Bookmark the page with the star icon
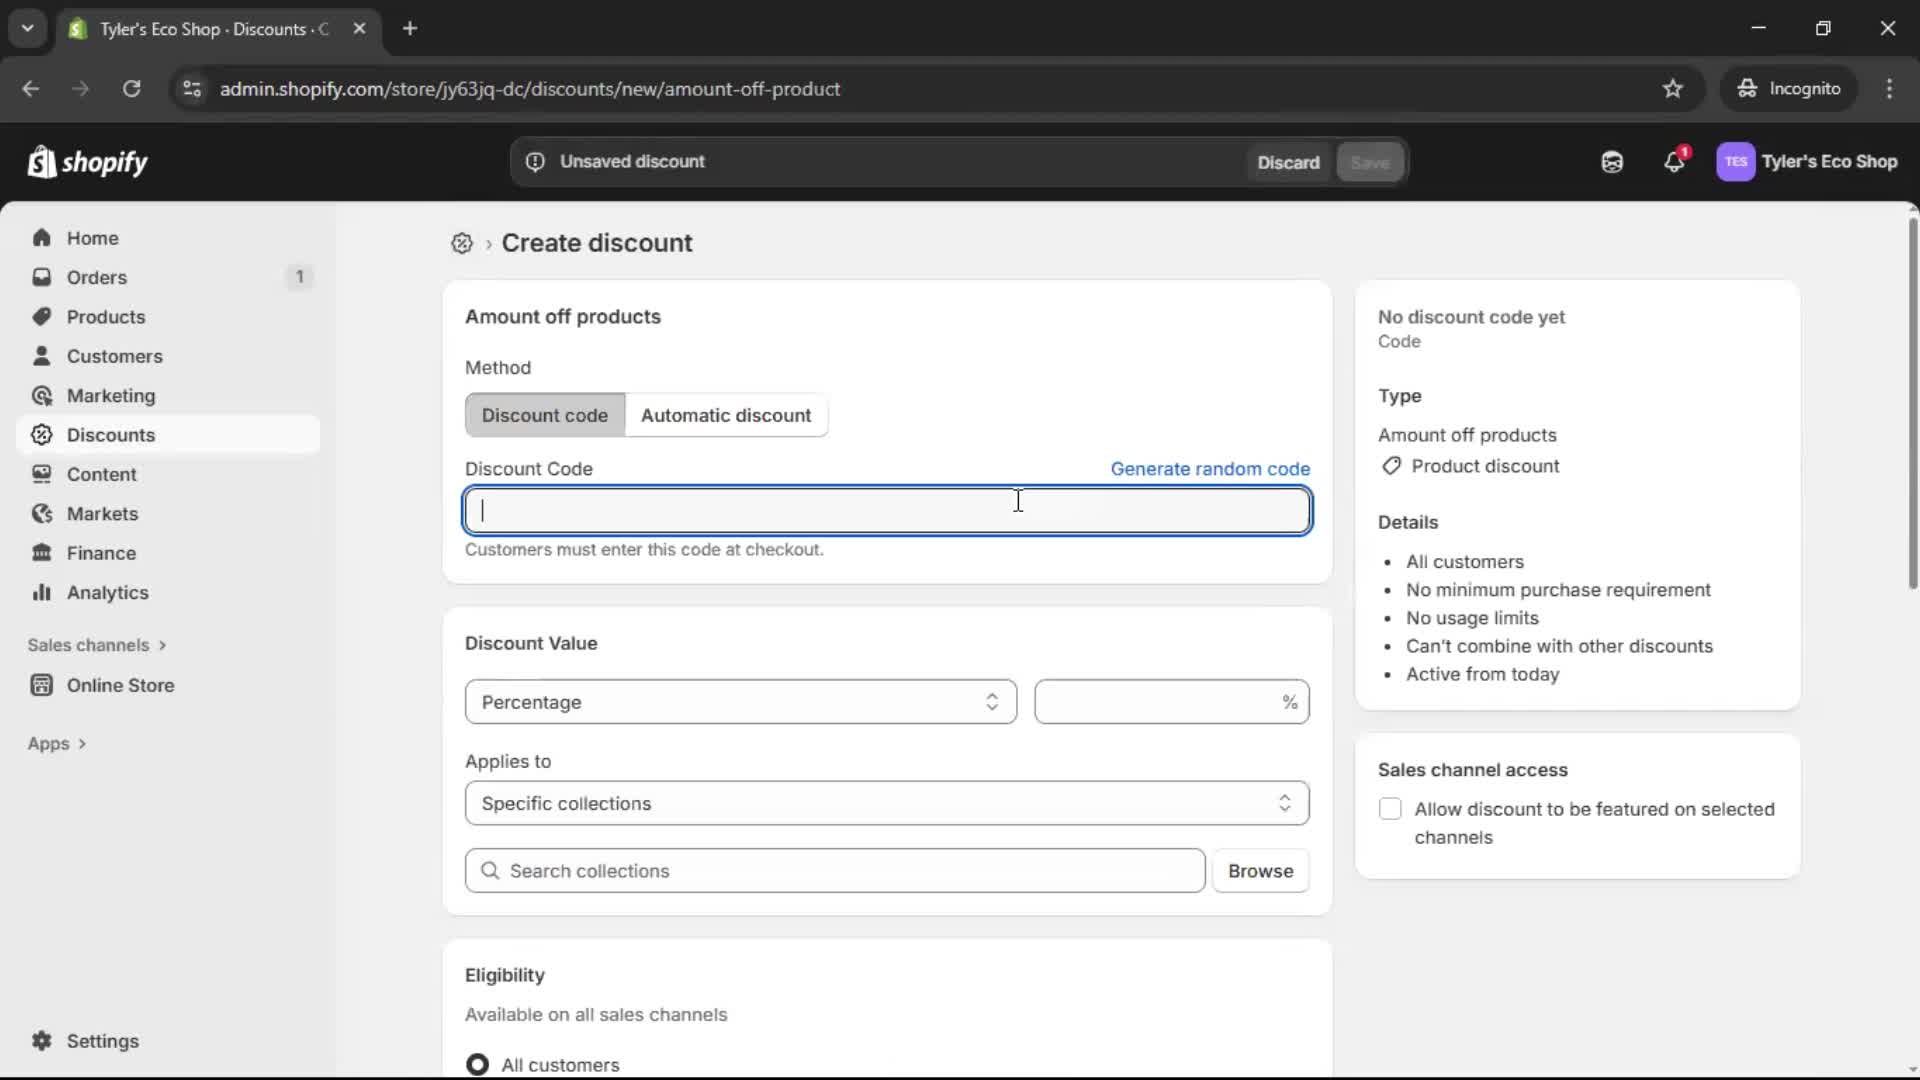The height and width of the screenshot is (1080, 1920). pyautogui.click(x=1674, y=89)
